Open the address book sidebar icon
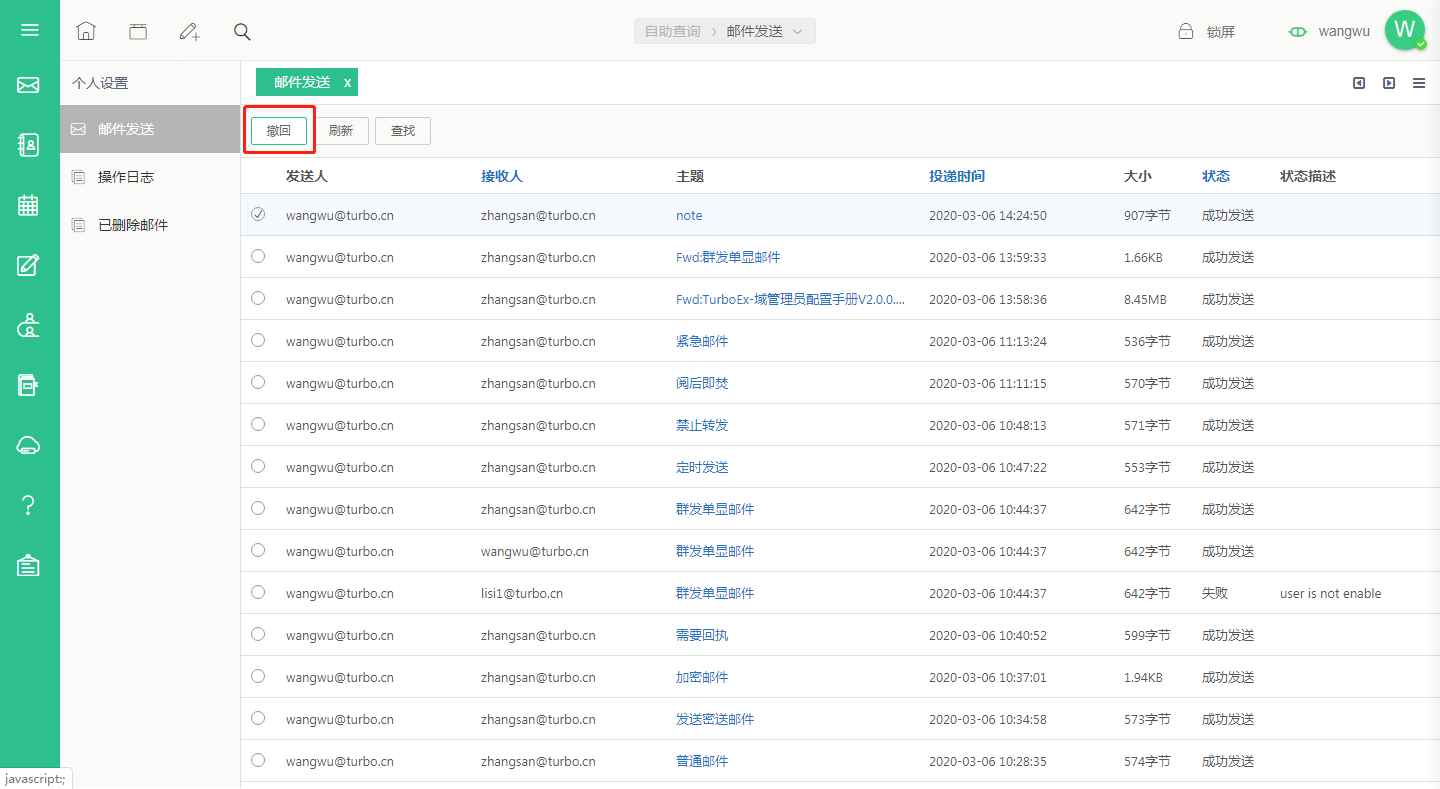 (x=28, y=145)
